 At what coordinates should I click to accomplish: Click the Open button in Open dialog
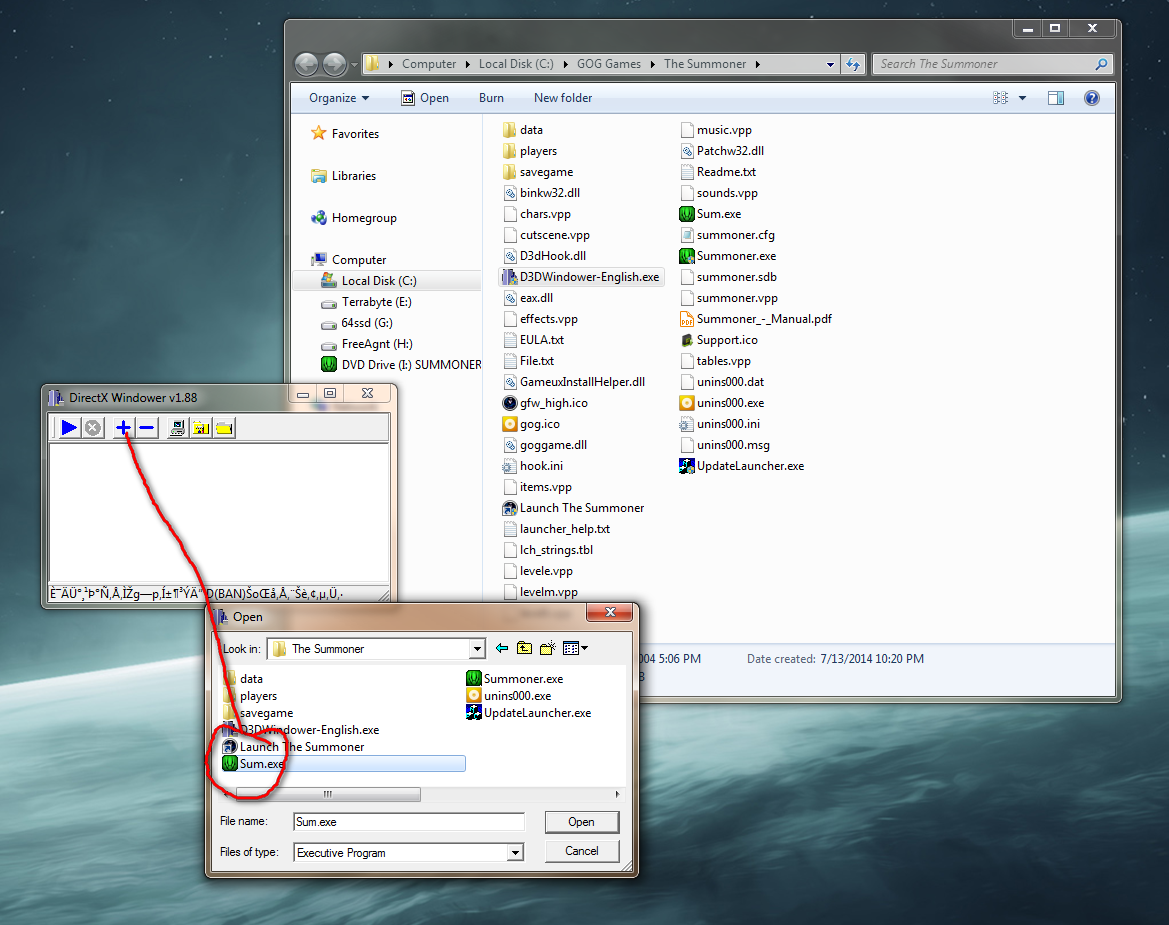pos(582,822)
